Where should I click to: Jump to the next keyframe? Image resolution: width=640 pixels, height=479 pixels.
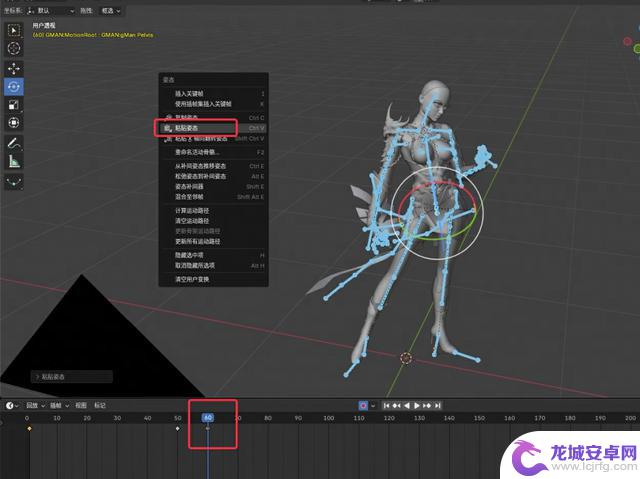[427, 406]
